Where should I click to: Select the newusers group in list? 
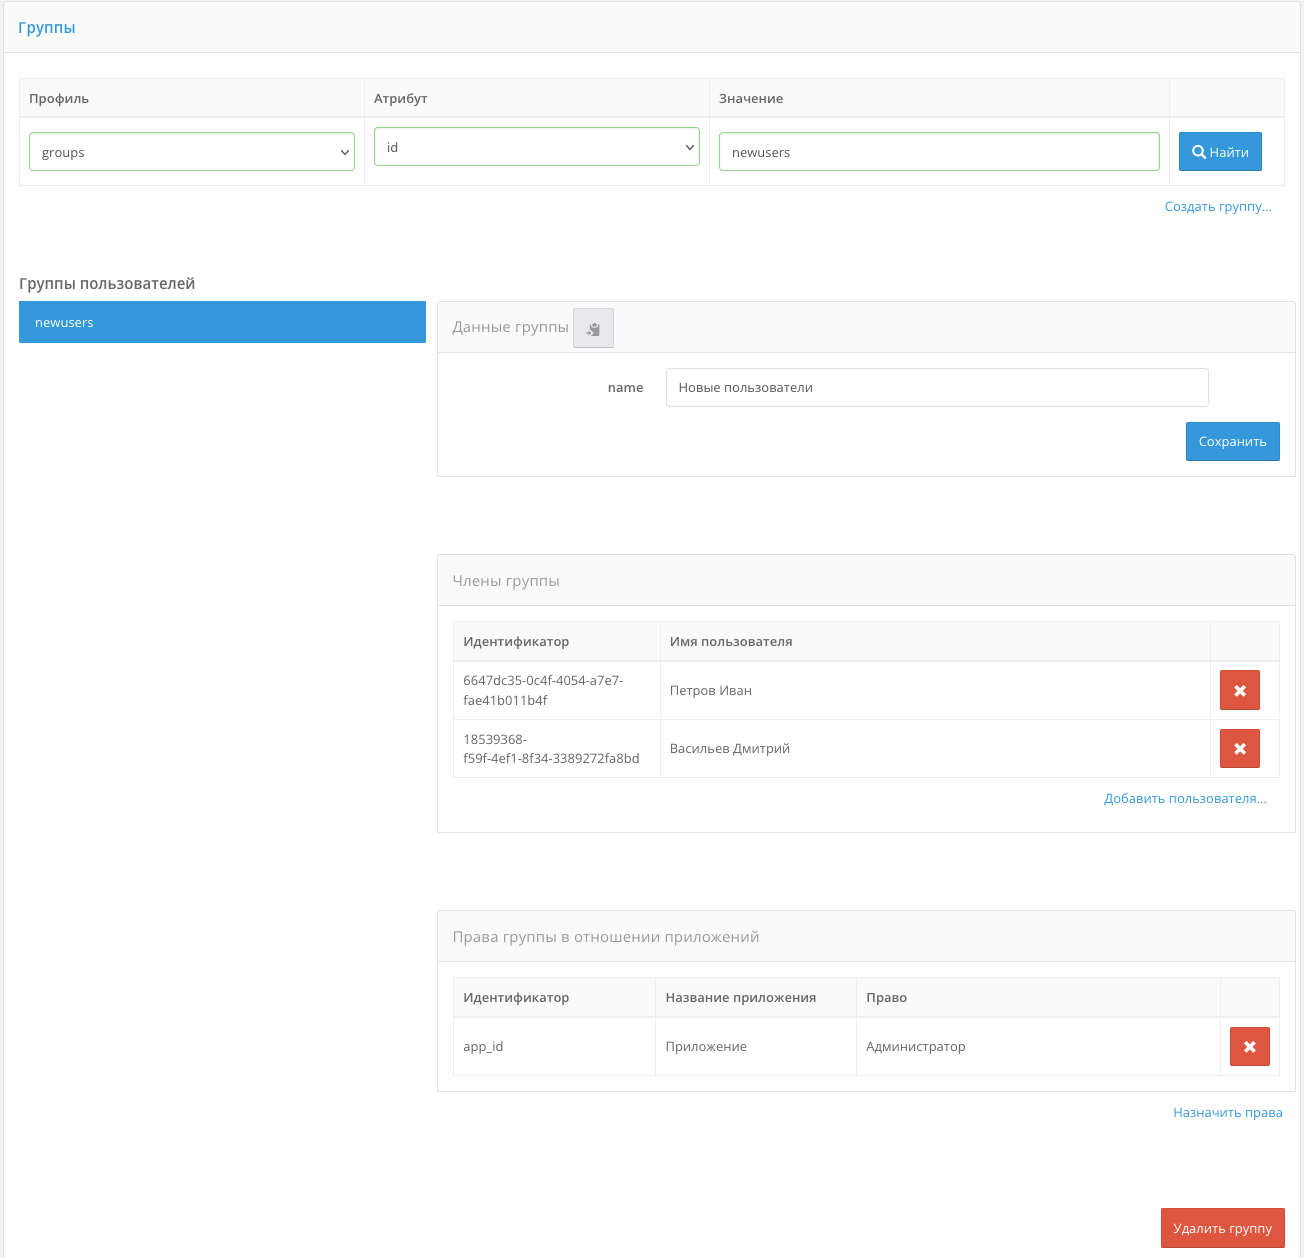(x=222, y=322)
